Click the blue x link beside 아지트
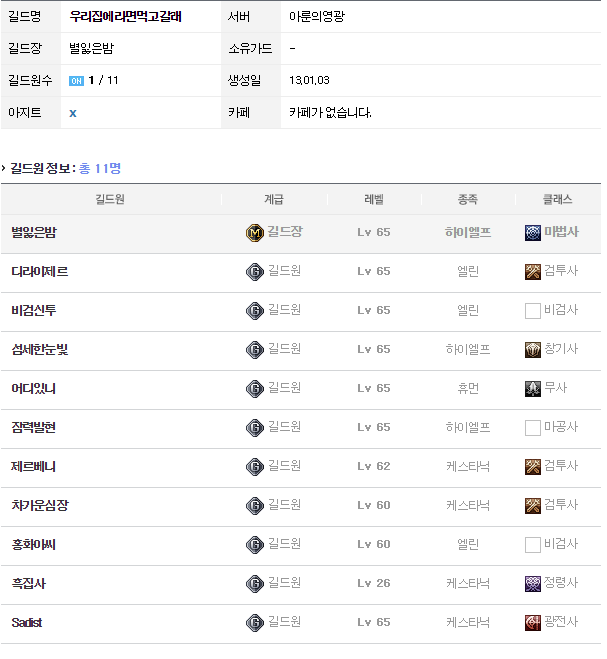Screen dimensions: 607x659 73,112
